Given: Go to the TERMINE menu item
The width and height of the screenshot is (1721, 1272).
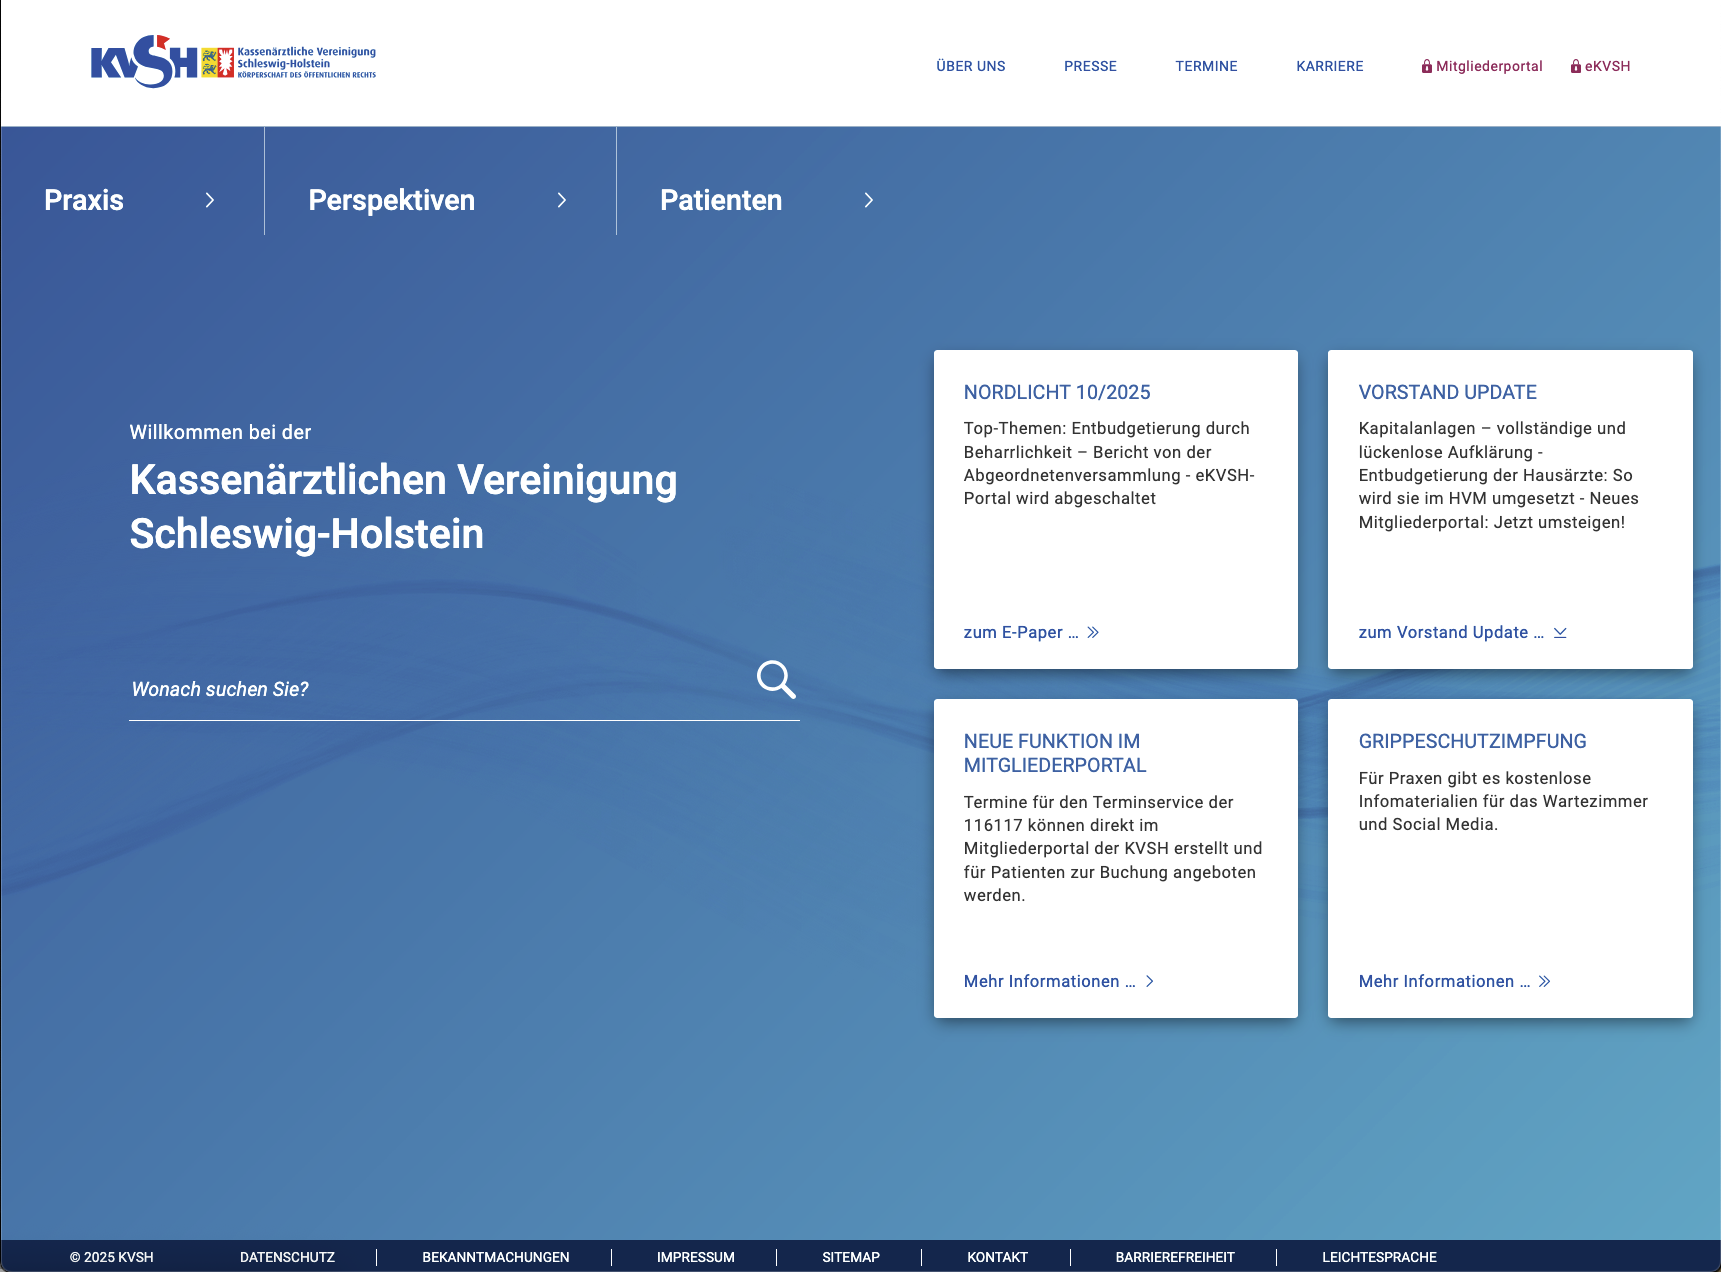Looking at the screenshot, I should point(1206,67).
